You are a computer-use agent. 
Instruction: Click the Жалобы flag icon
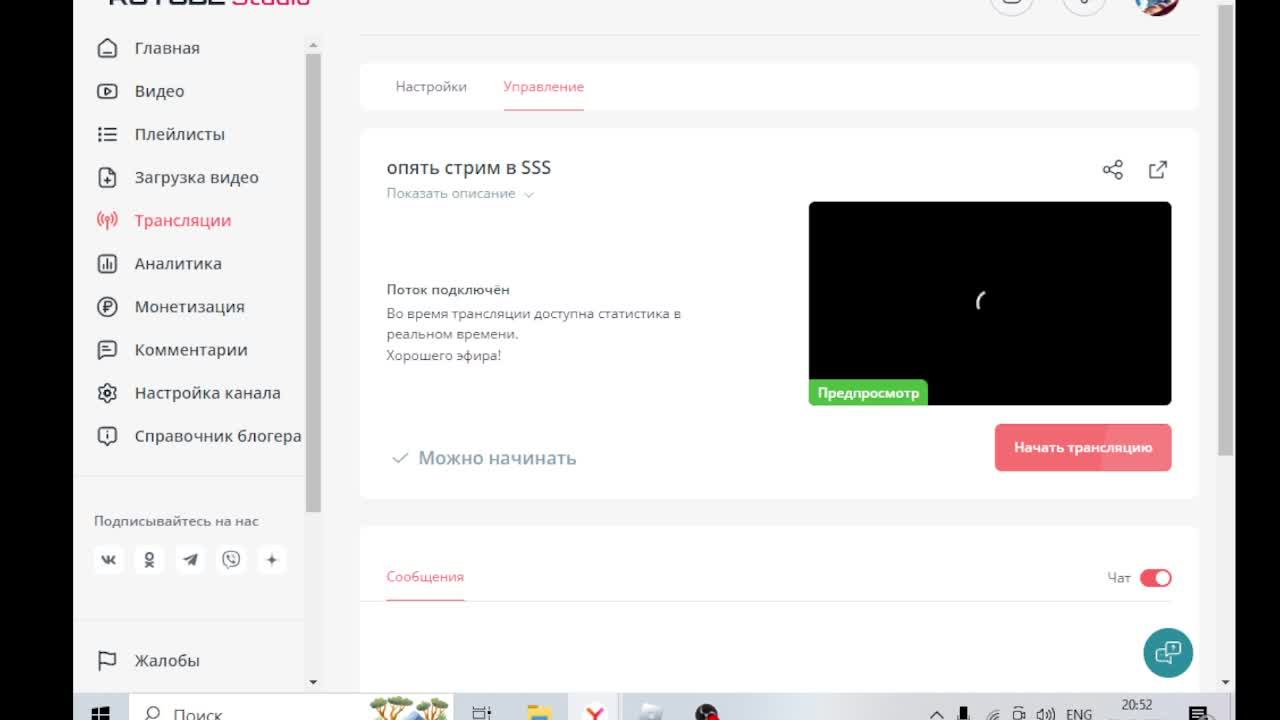pyautogui.click(x=107, y=661)
